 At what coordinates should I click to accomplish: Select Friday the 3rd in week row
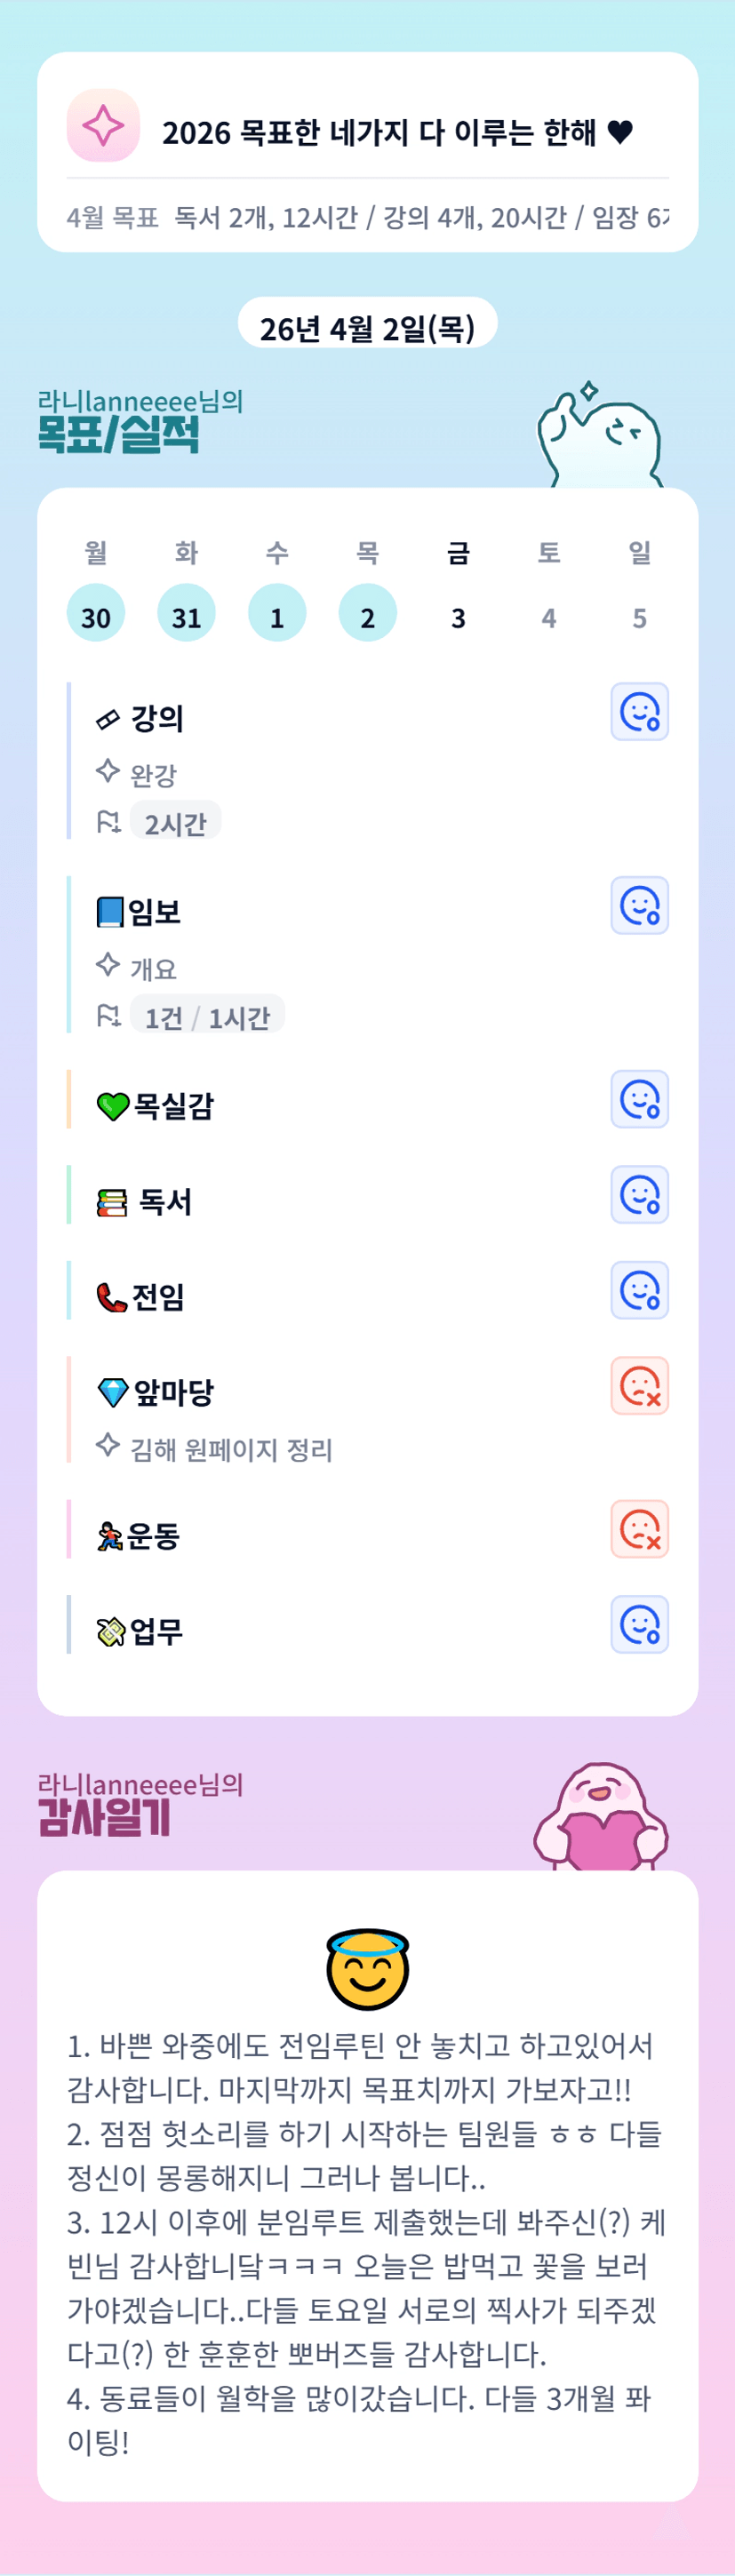pos(458,617)
